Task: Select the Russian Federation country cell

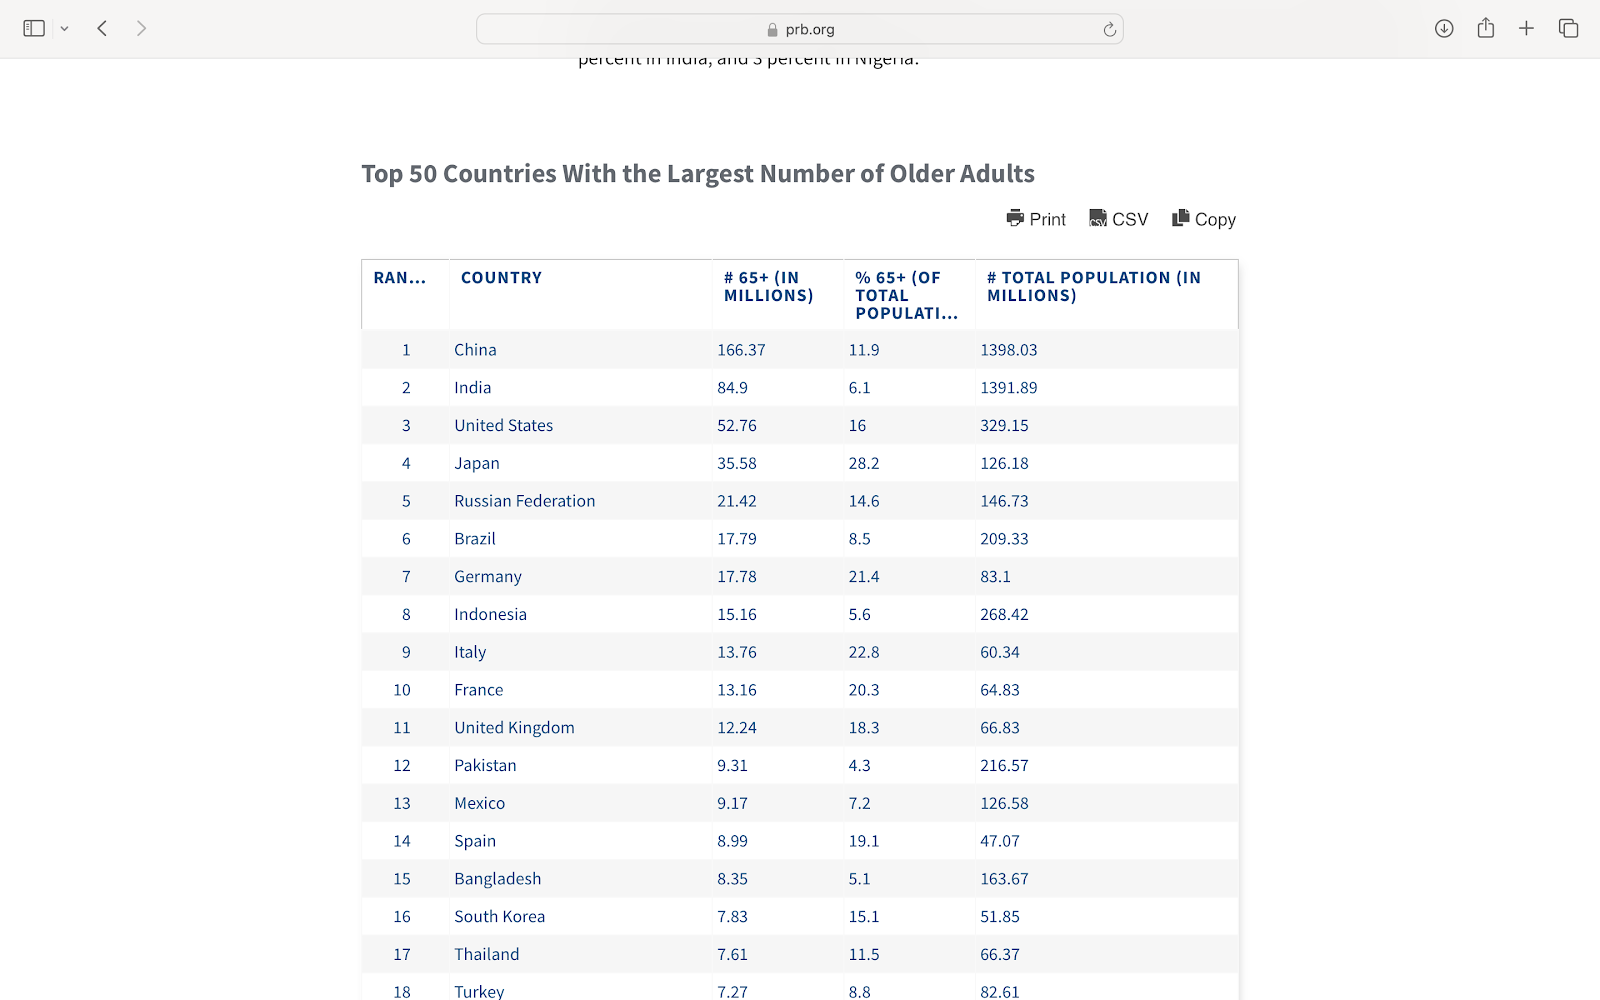Action: pos(524,501)
